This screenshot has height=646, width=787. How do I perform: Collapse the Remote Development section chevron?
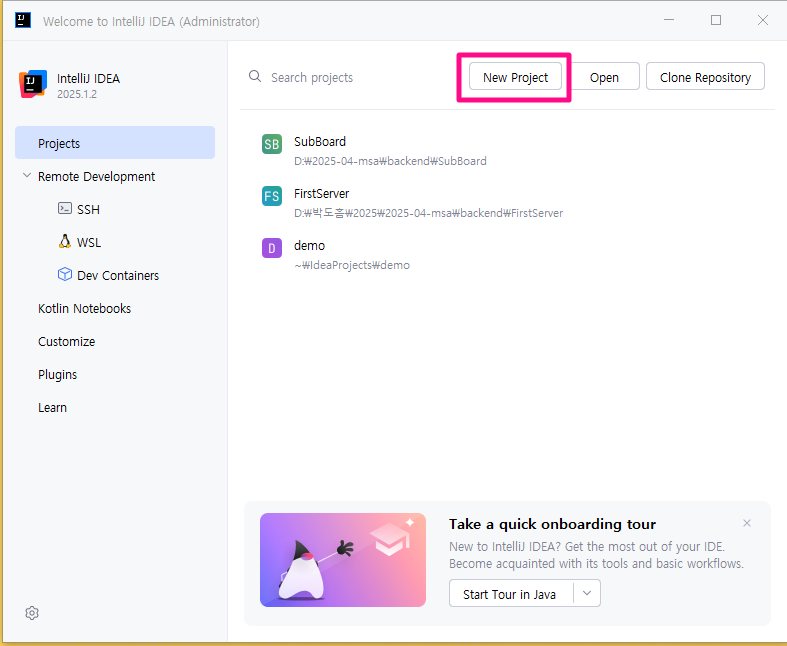coord(27,176)
